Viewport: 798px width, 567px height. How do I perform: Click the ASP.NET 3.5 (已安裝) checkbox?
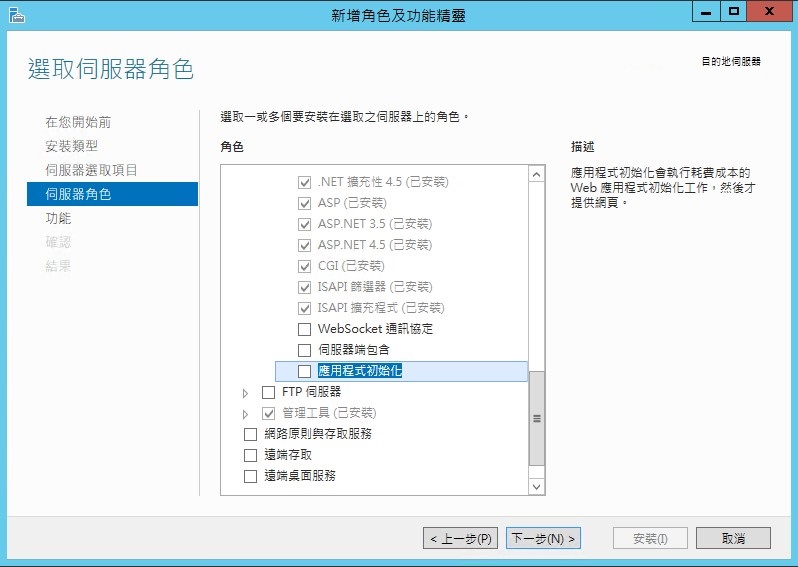(304, 224)
